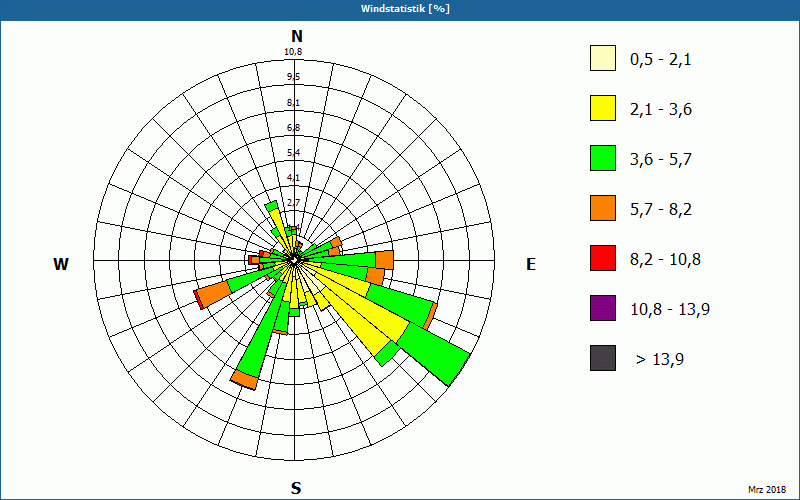Select the '0,5 - 2,1' legend label

click(x=661, y=60)
